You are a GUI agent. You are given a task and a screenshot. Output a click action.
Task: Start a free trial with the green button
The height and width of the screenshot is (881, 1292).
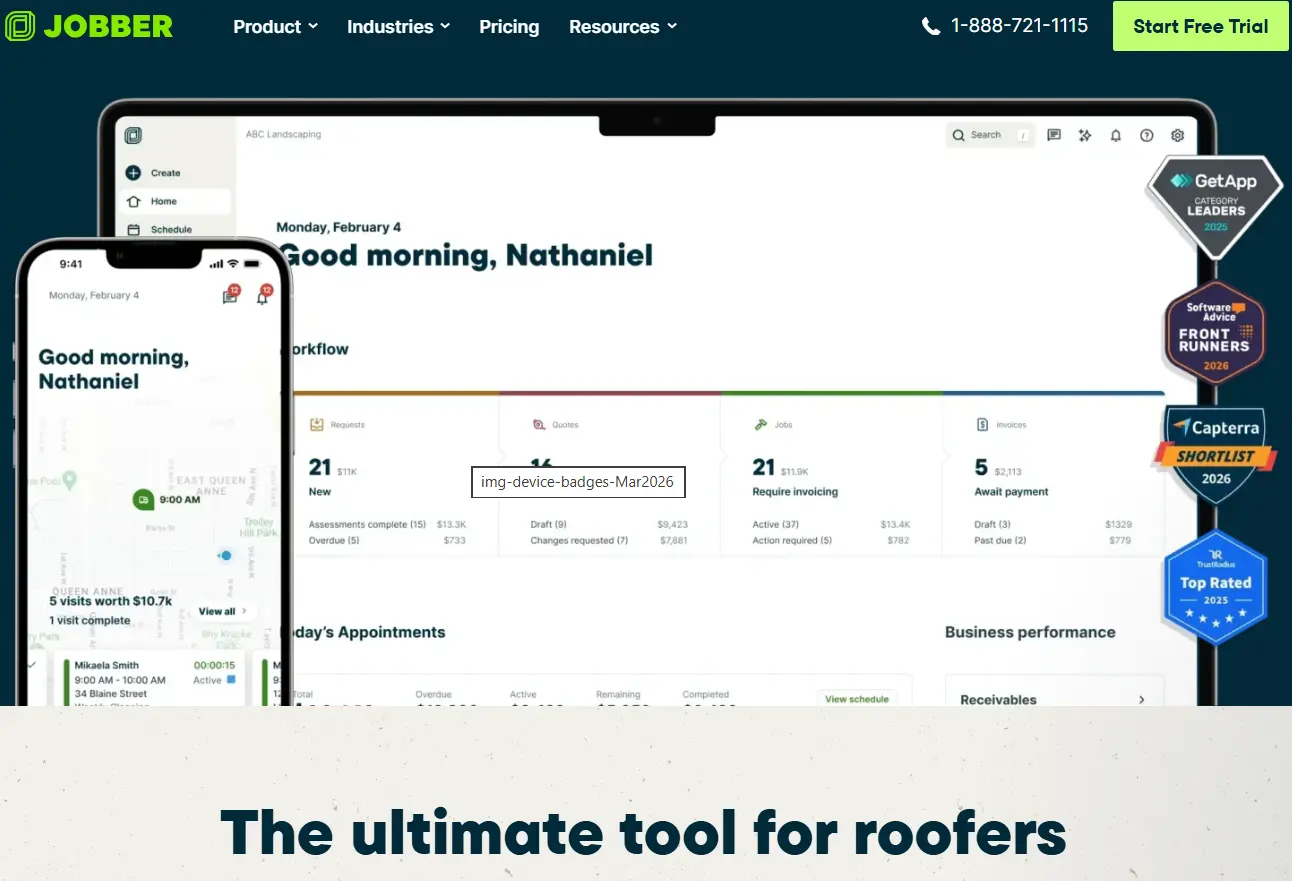1200,26
